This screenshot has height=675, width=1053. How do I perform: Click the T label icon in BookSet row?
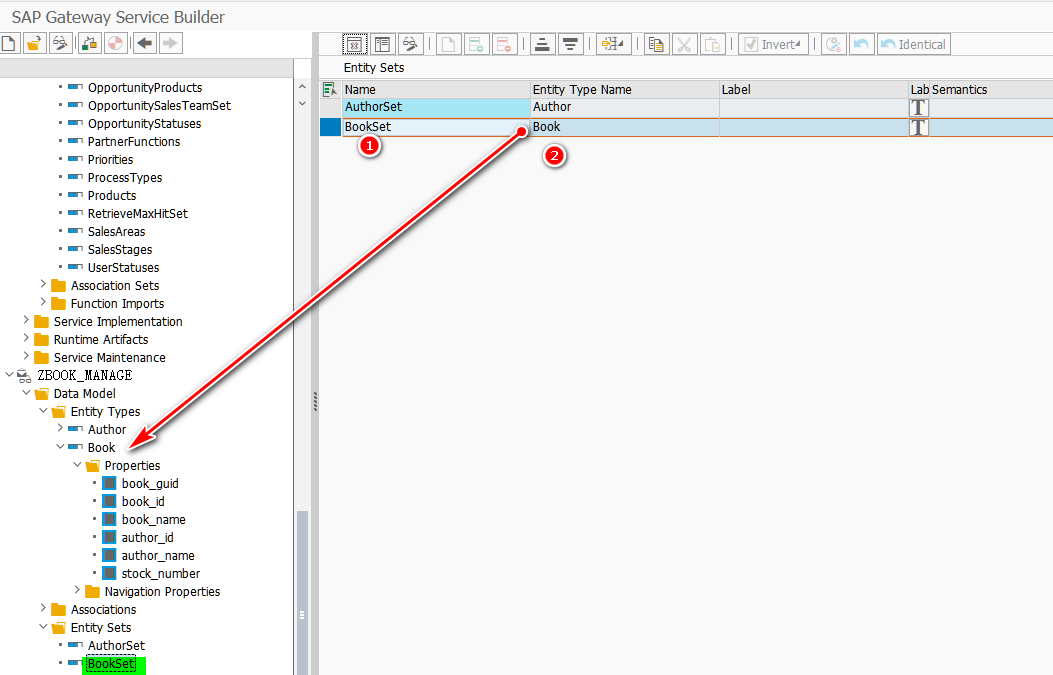point(918,128)
